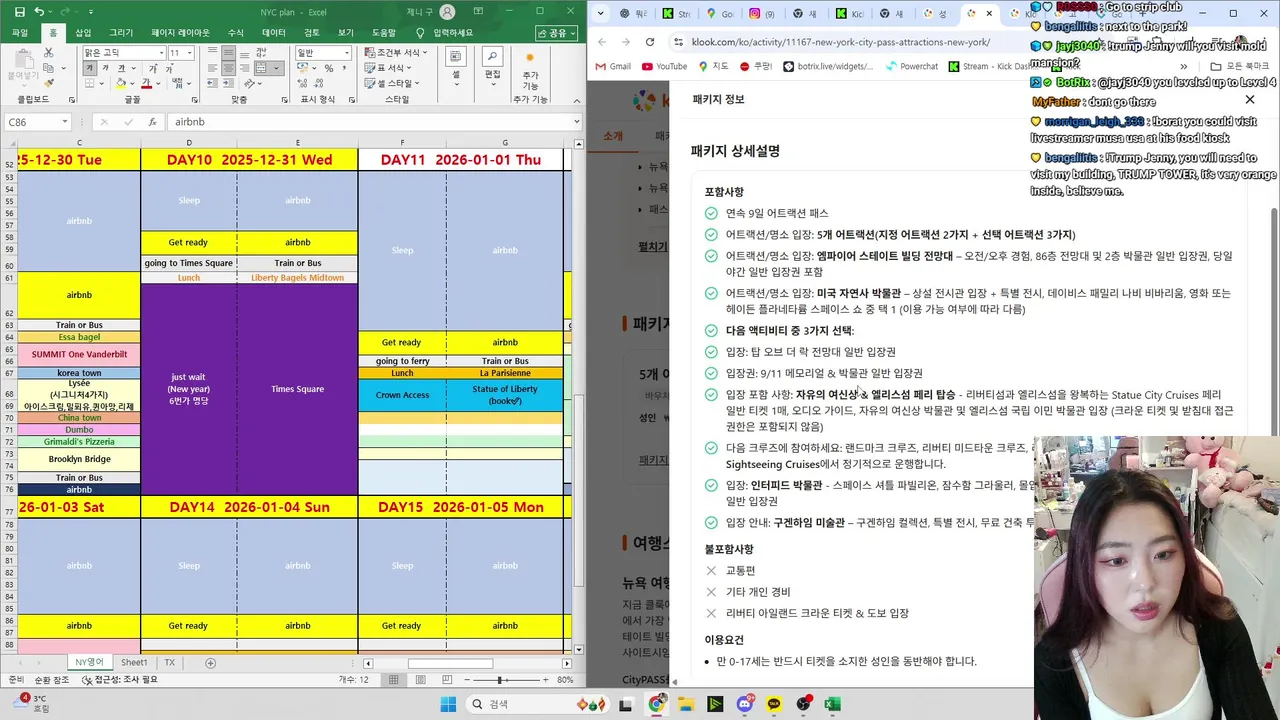The width and height of the screenshot is (1280, 720).
Task: Close the package info popup
Action: coord(1249,100)
